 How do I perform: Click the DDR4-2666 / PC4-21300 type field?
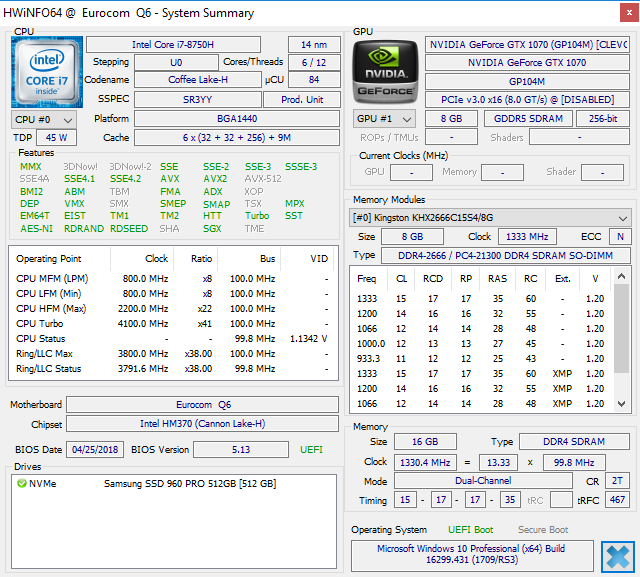[x=506, y=255]
